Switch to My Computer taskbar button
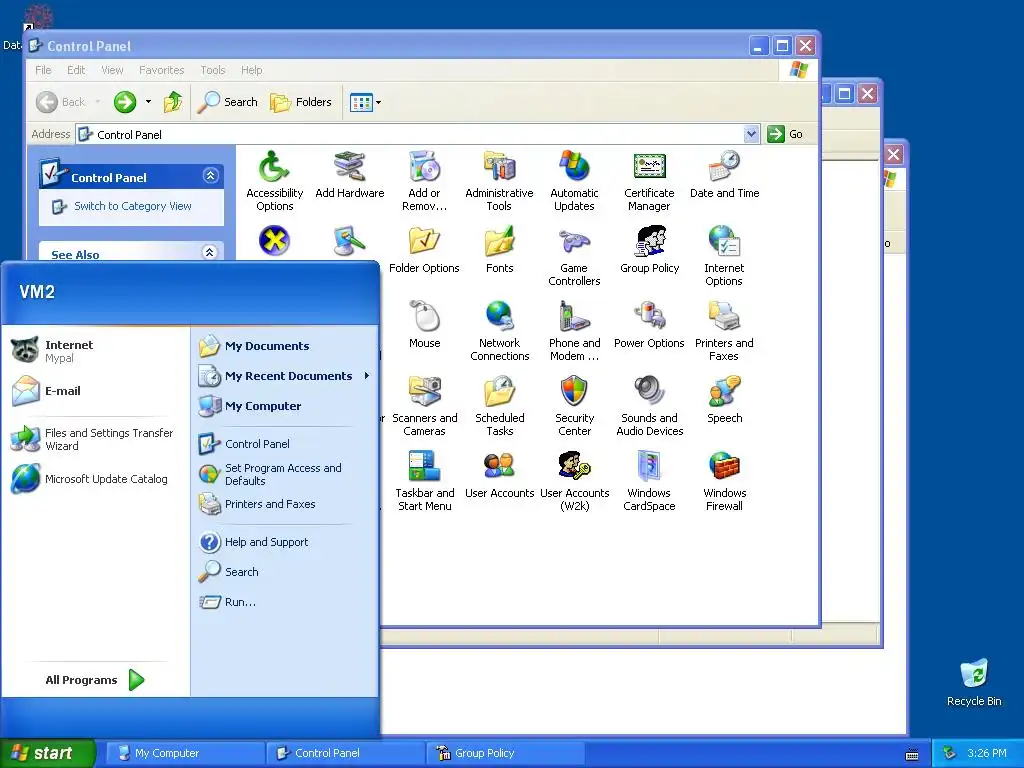Viewport: 1024px width, 768px height. click(186, 753)
